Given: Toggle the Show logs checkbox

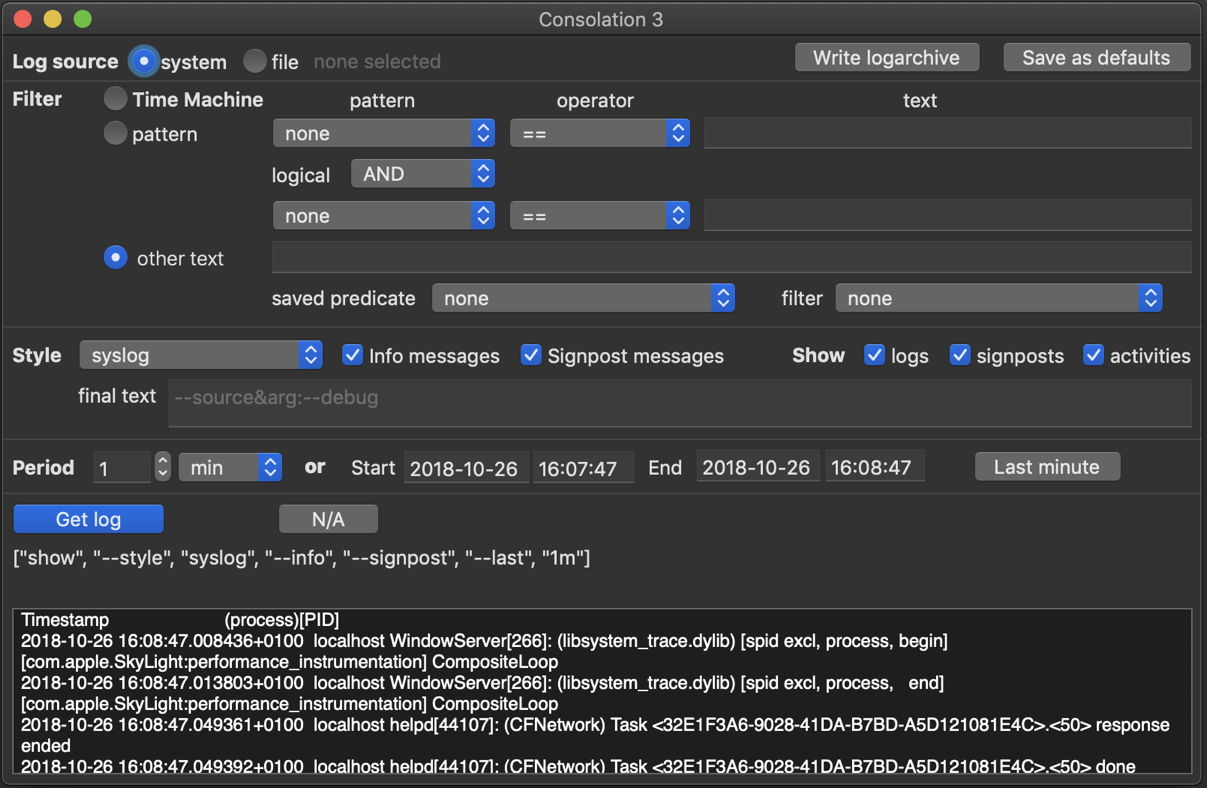Looking at the screenshot, I should point(874,356).
